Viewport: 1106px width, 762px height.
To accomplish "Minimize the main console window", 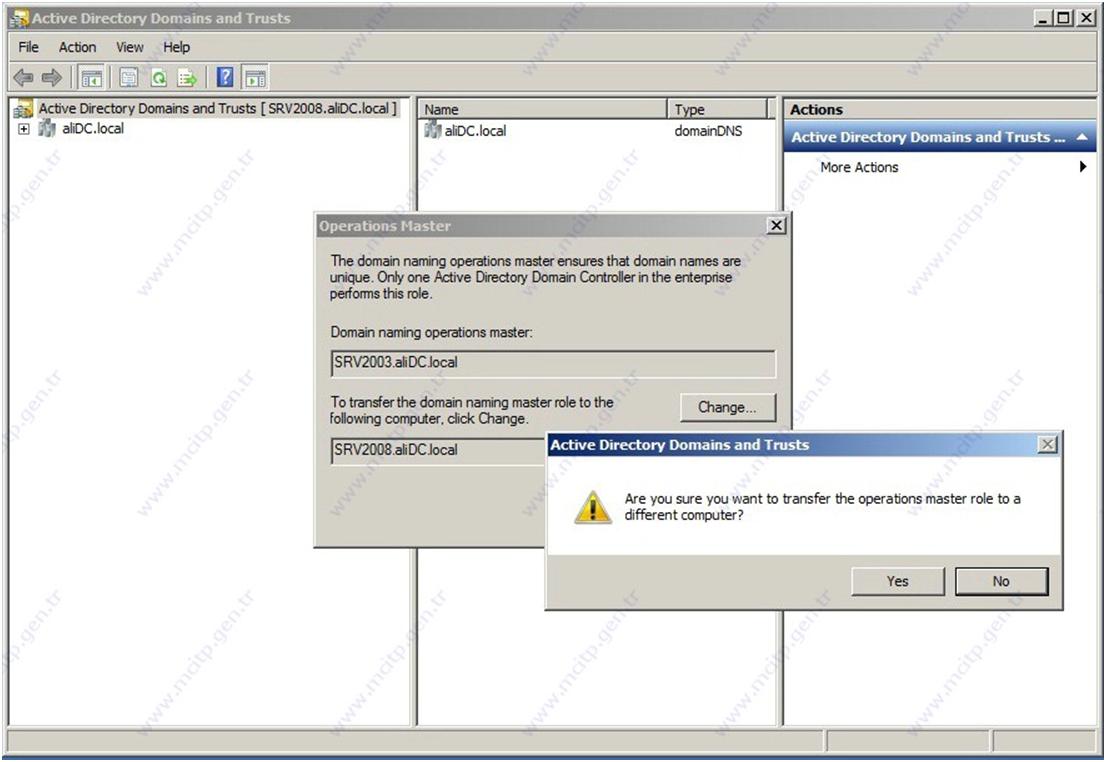I will tap(1043, 18).
